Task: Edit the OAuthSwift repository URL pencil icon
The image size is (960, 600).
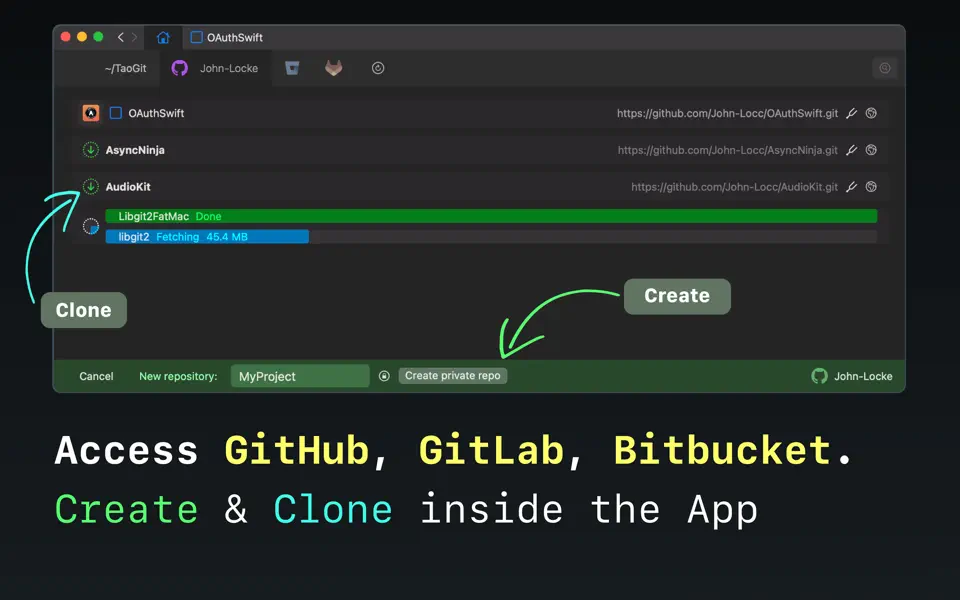Action: pos(851,113)
